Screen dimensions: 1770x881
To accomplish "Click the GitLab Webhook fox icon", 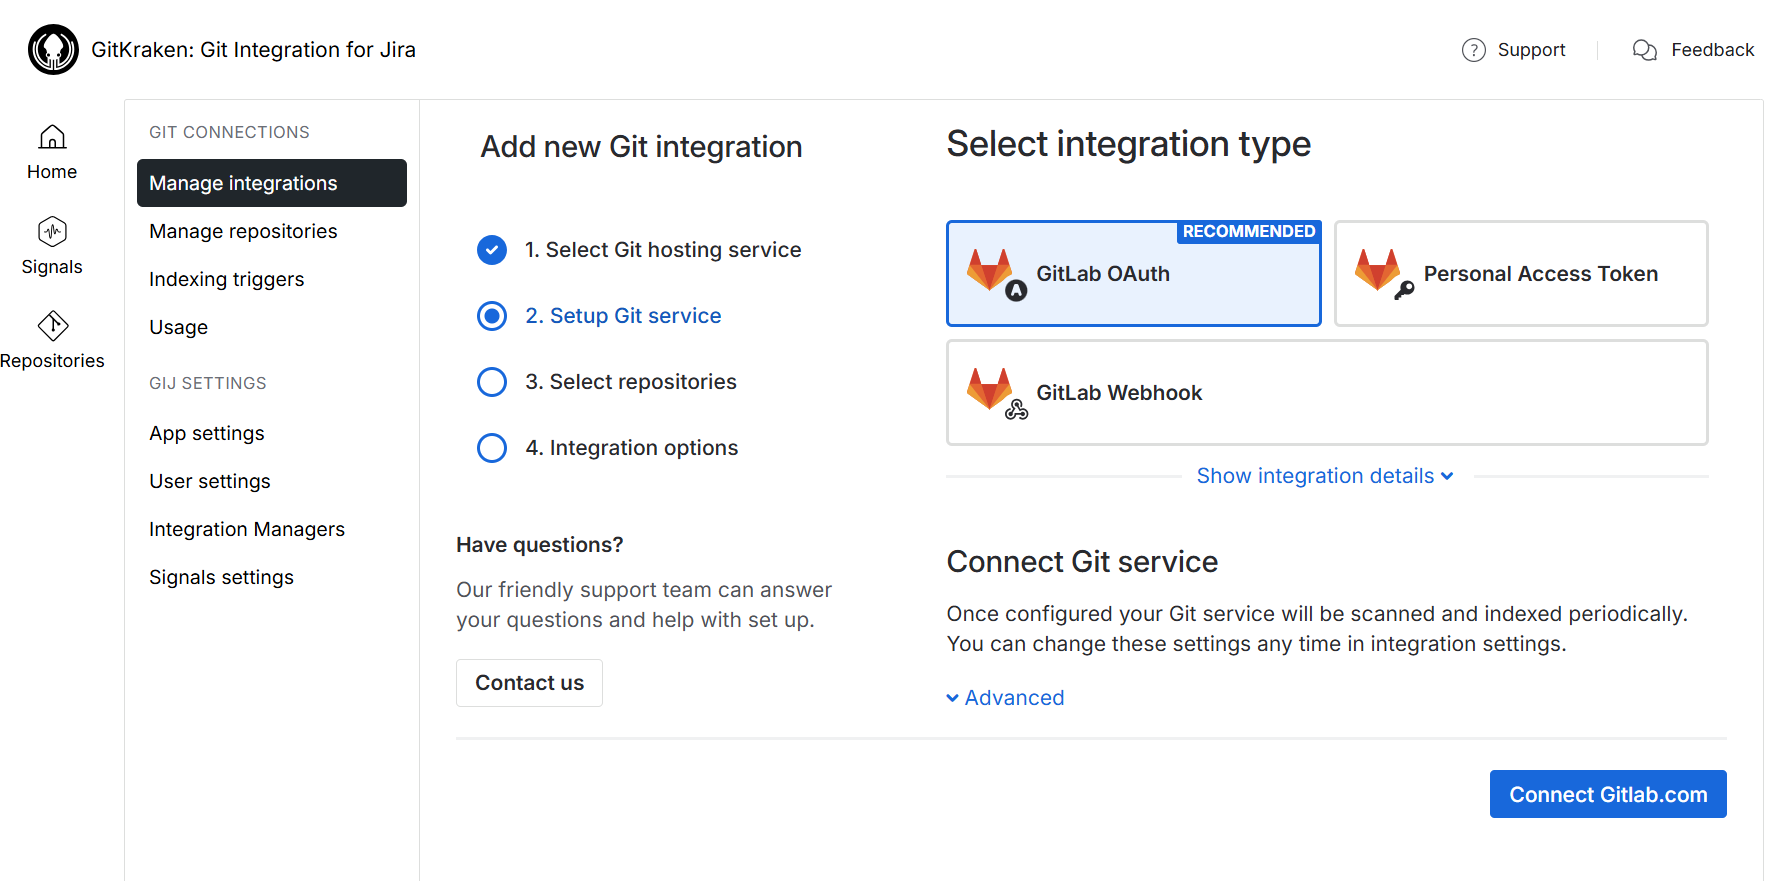I will tap(991, 390).
